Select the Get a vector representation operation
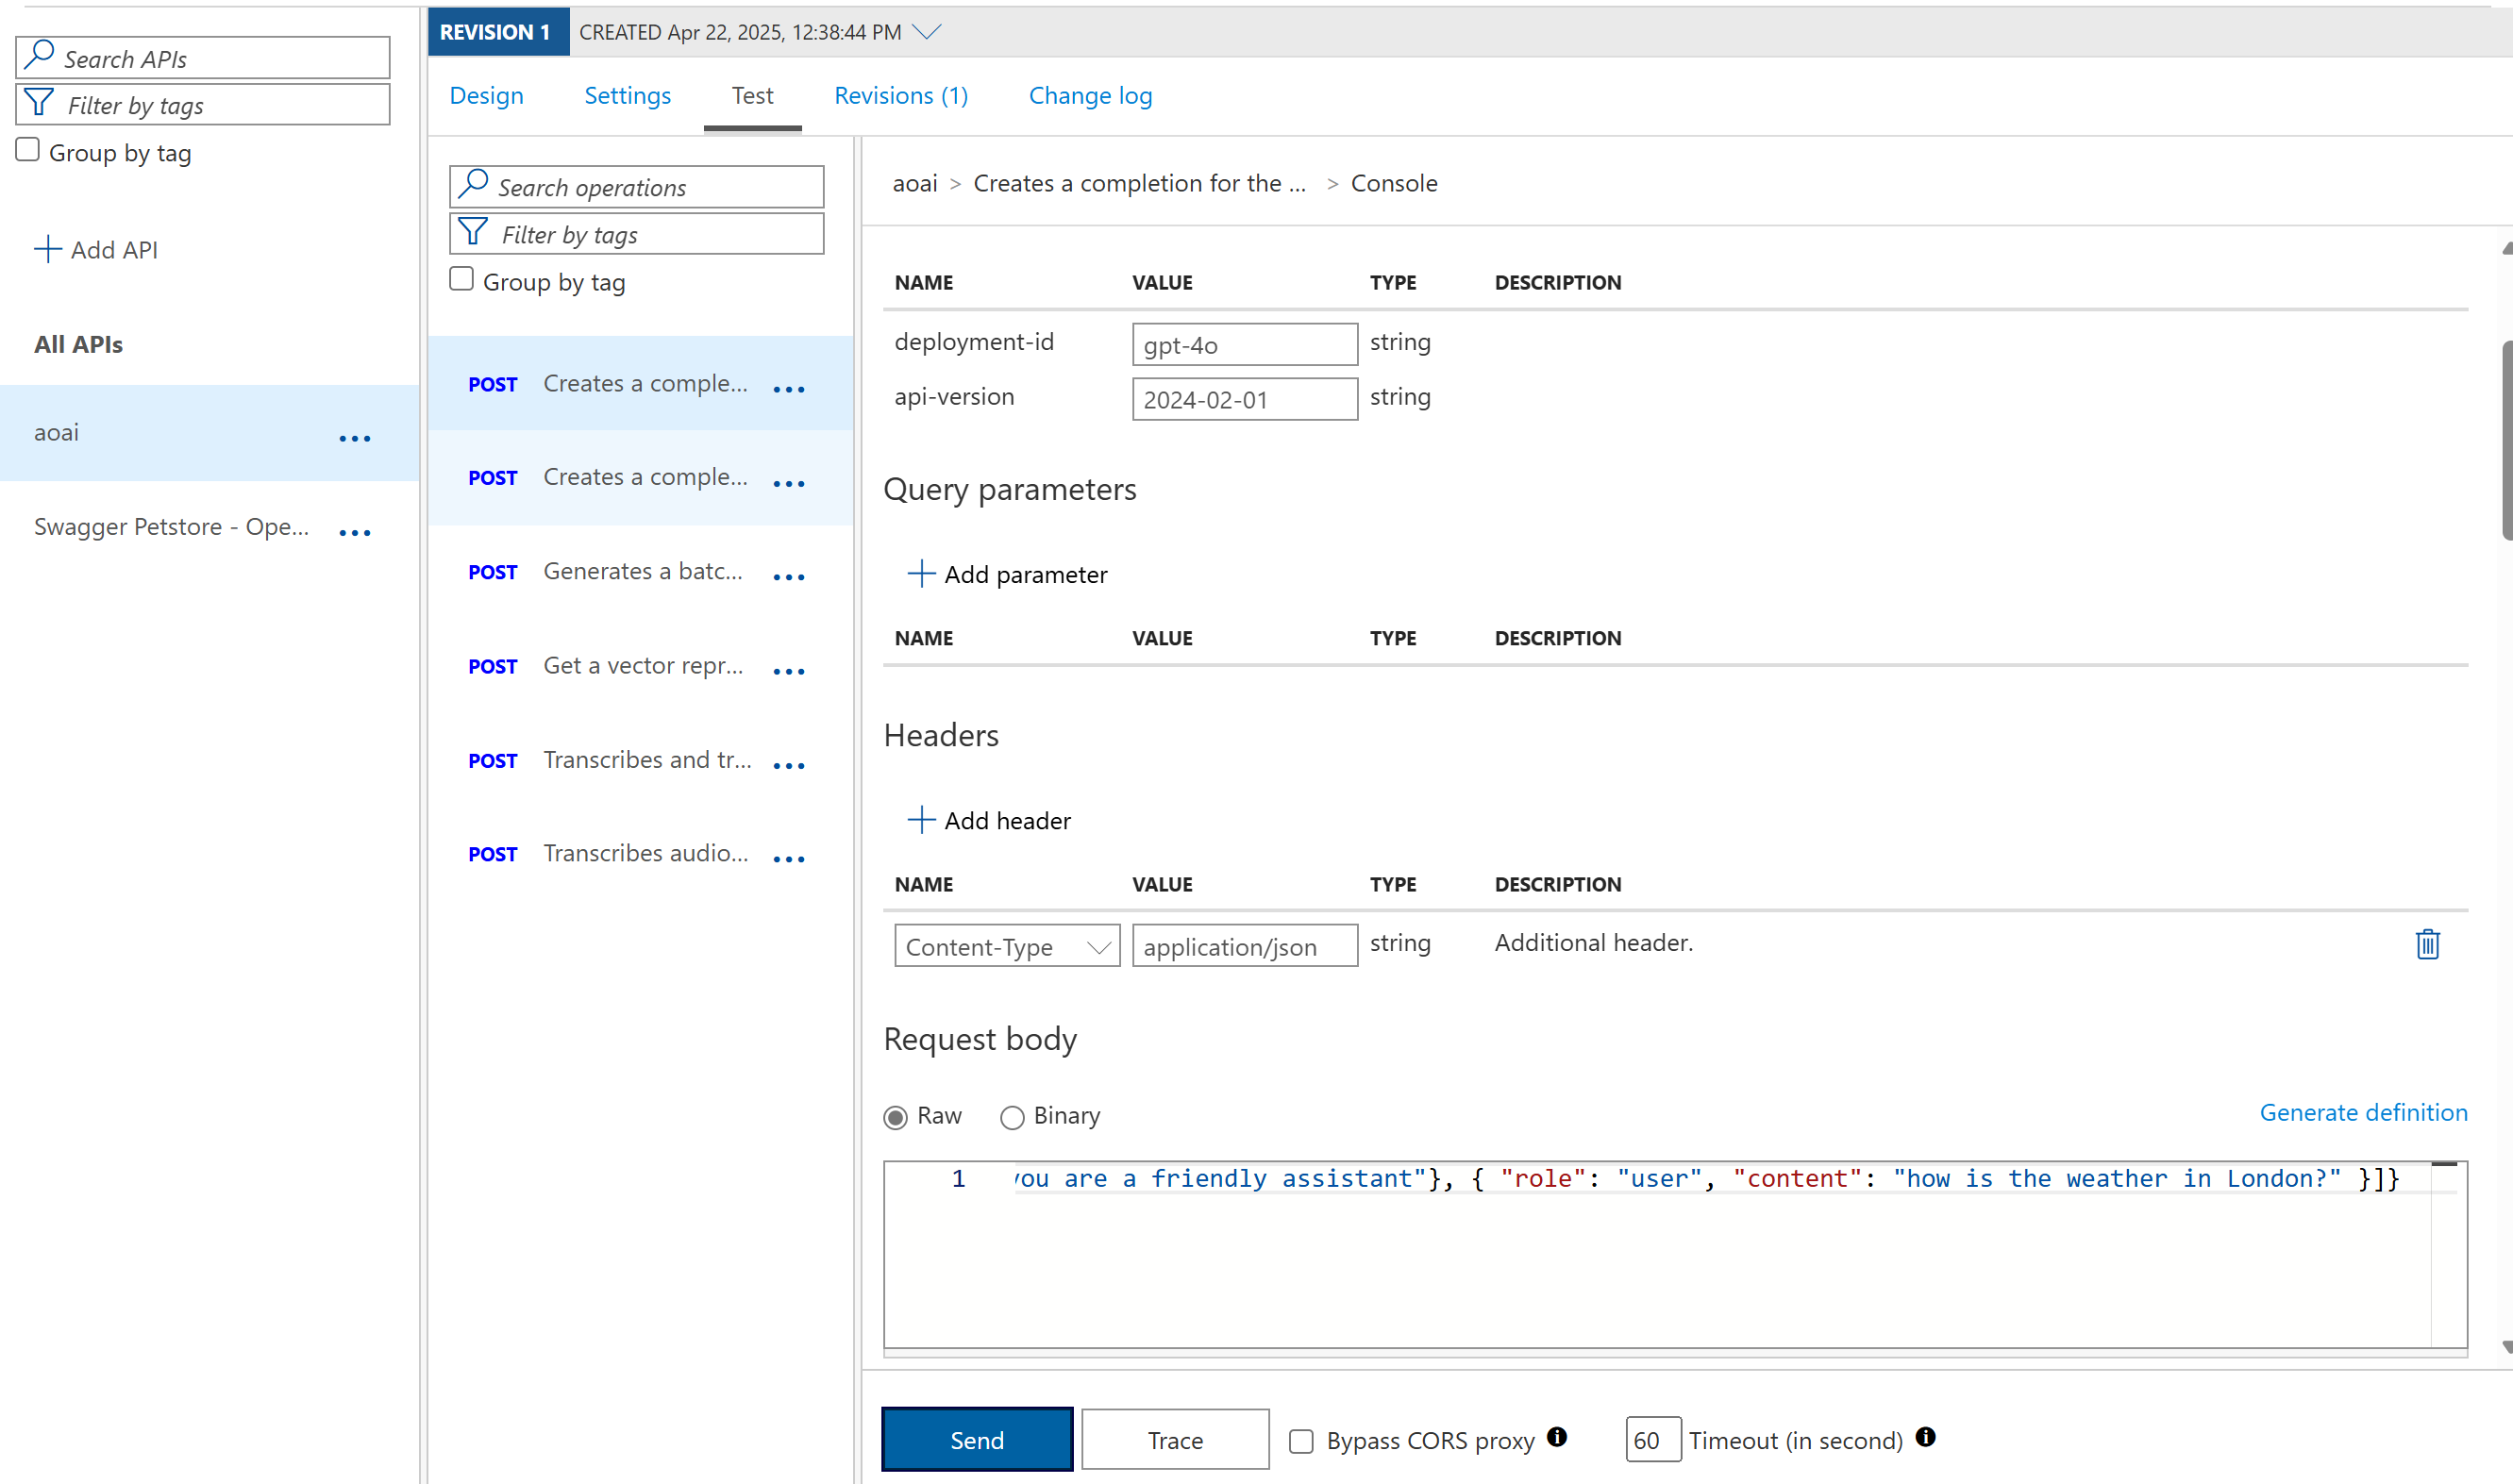 click(640, 665)
